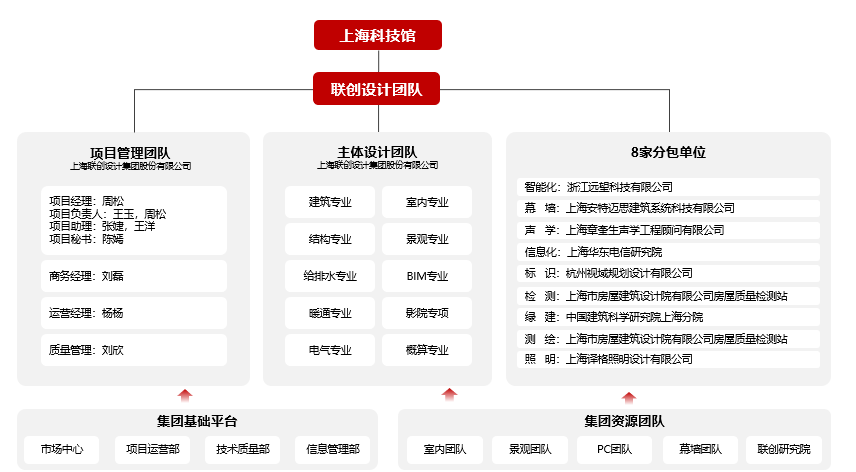Click the 集团基础平台 heading

(x=197, y=421)
